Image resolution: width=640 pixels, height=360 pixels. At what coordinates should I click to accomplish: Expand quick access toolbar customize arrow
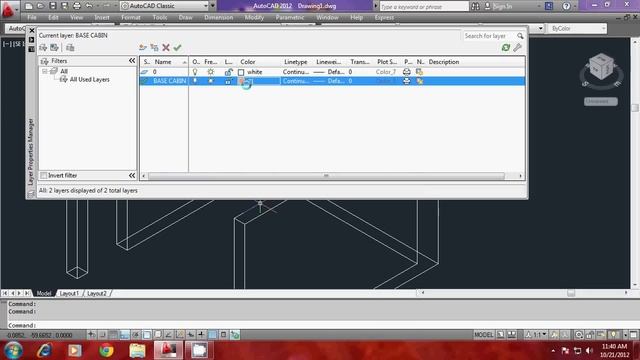coord(213,6)
